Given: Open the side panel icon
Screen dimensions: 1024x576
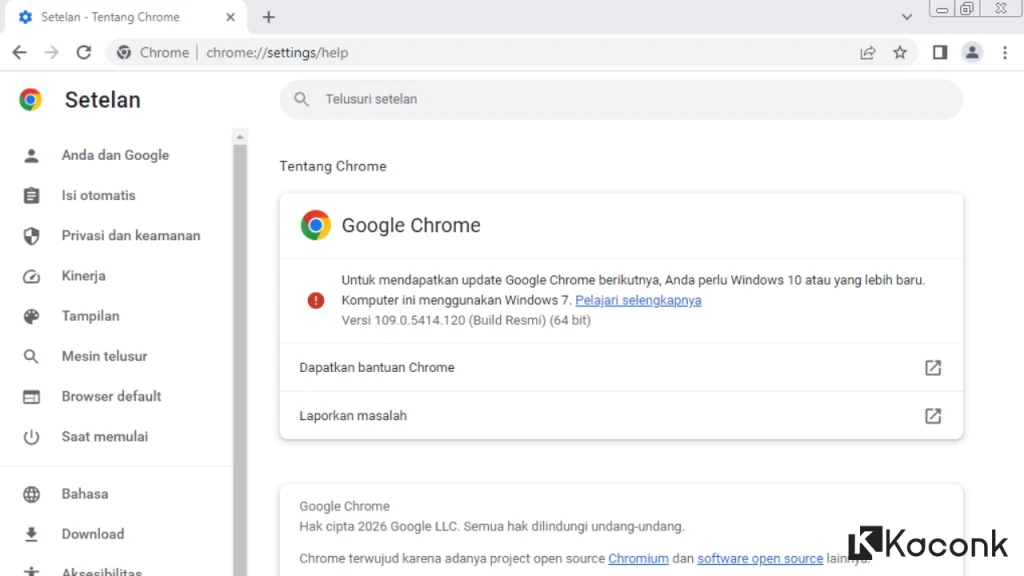Looking at the screenshot, I should 940,52.
